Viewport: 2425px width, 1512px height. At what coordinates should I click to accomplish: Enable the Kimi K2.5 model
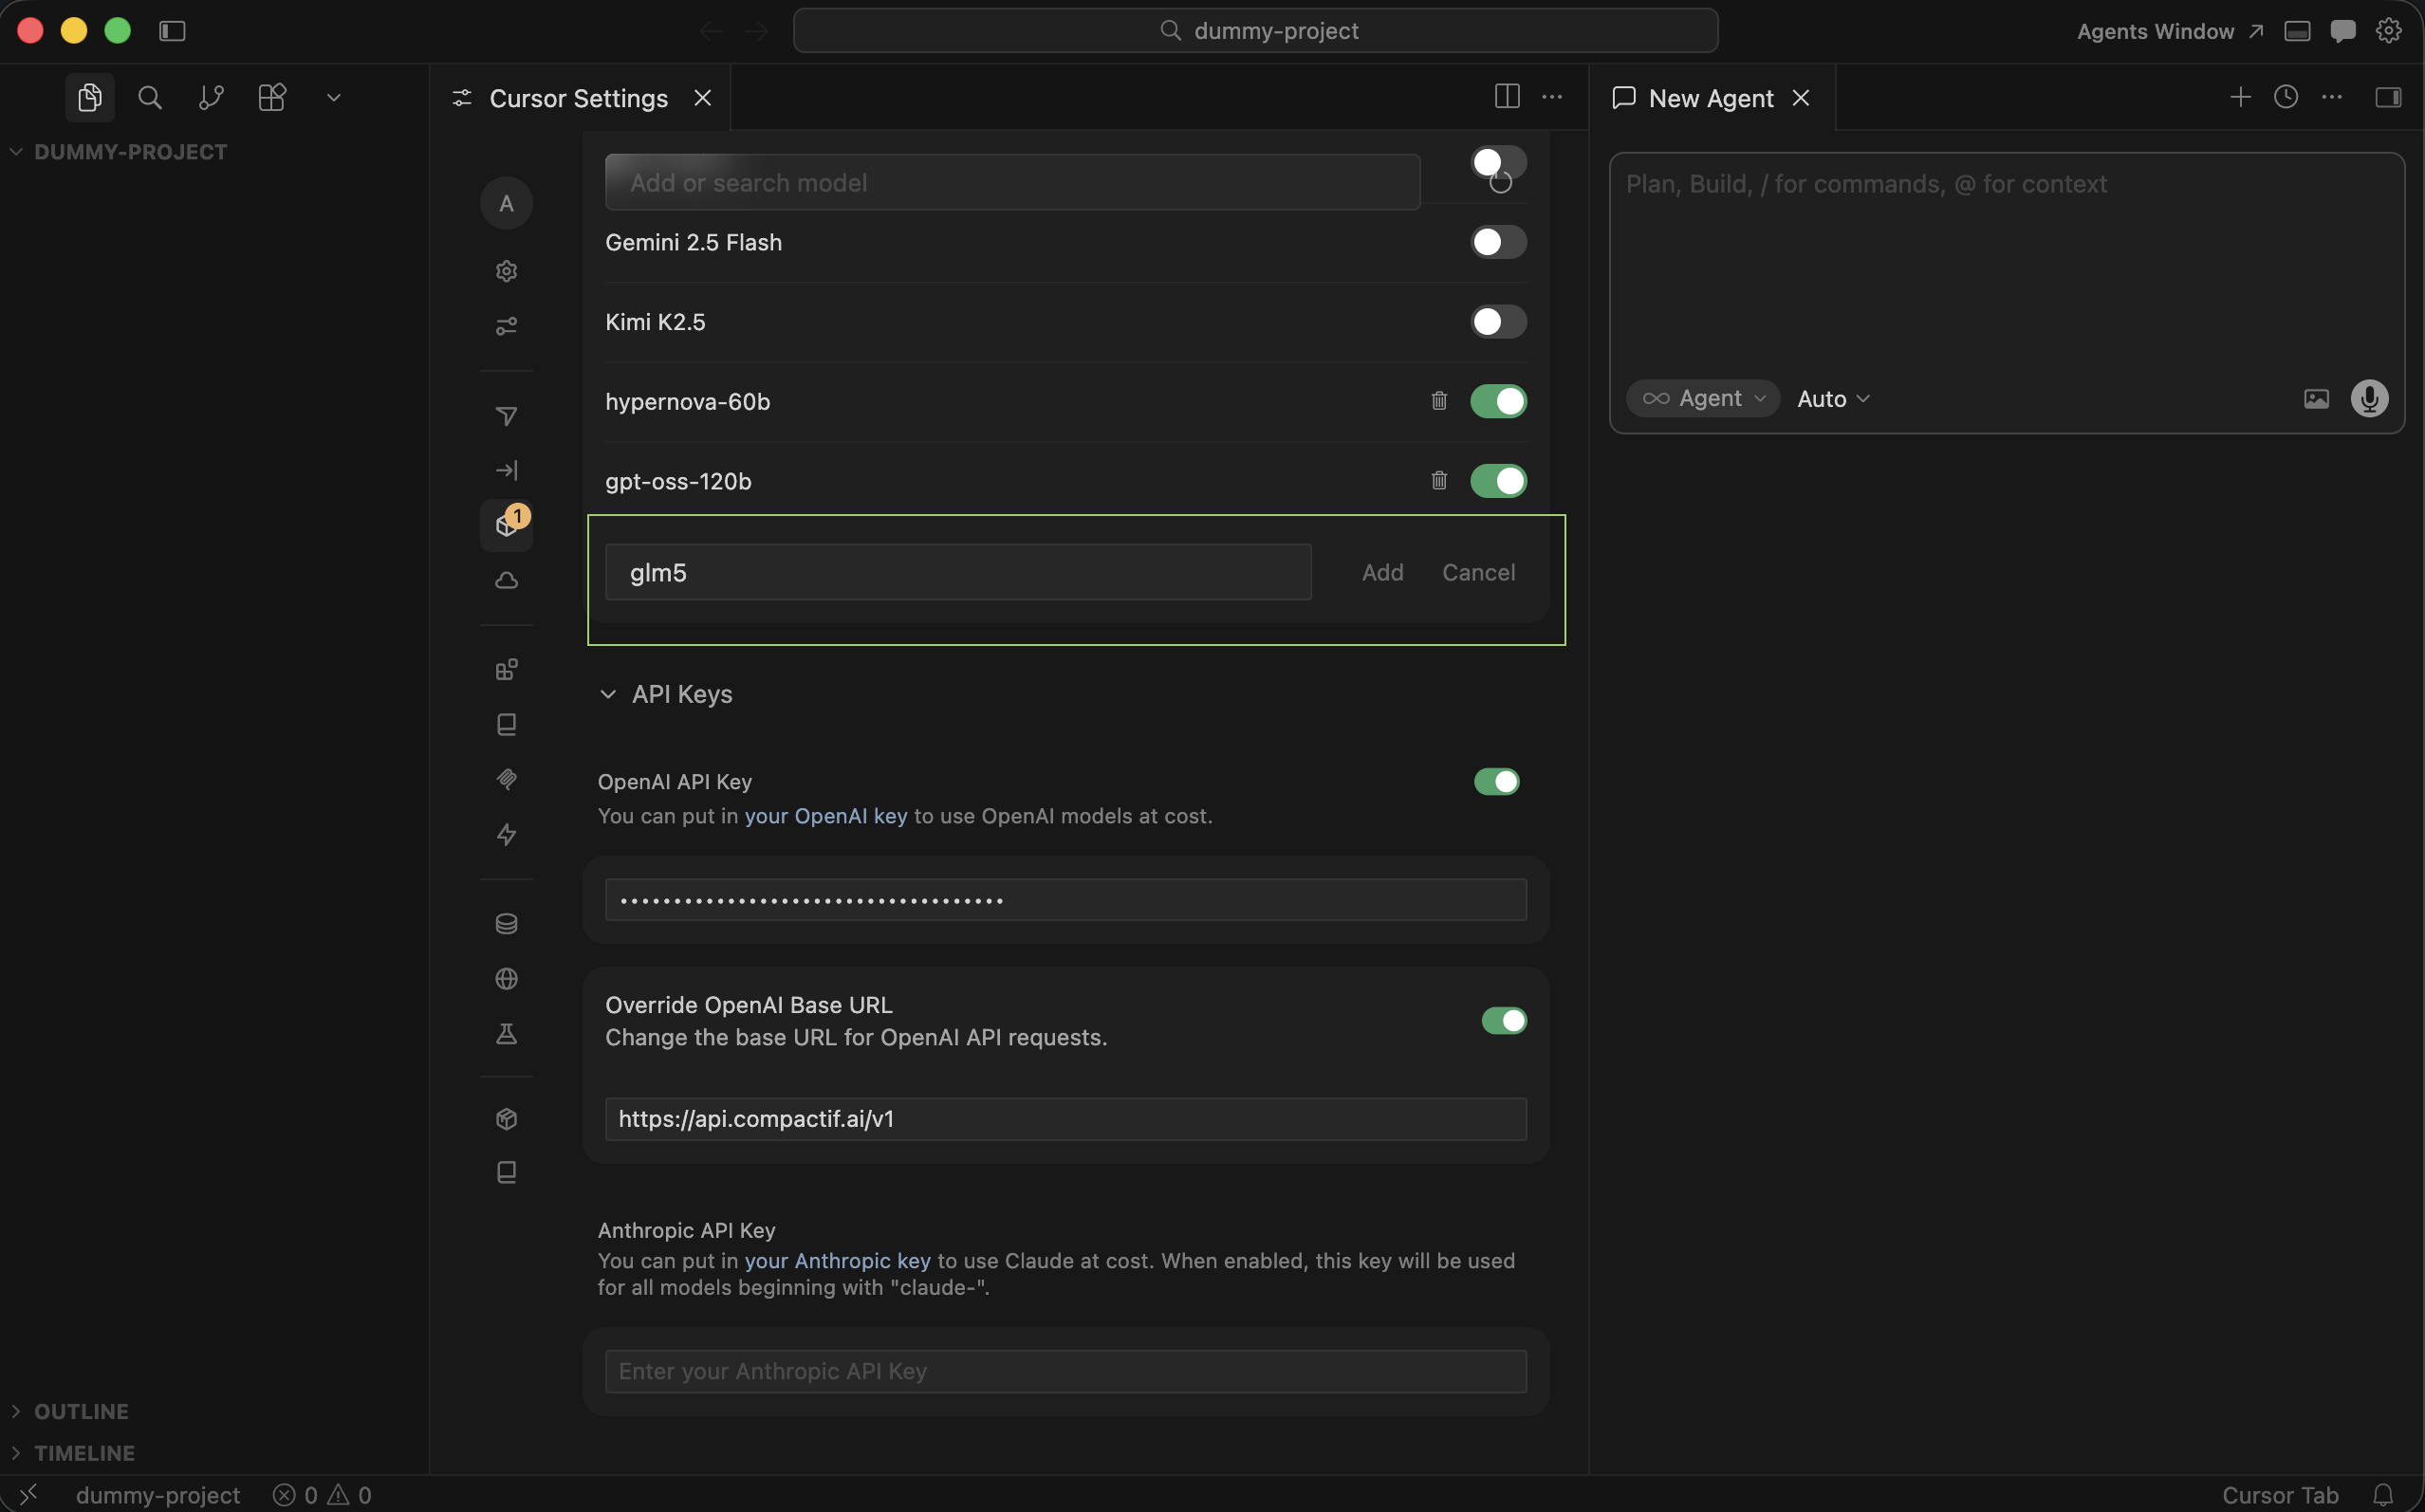1498,322
